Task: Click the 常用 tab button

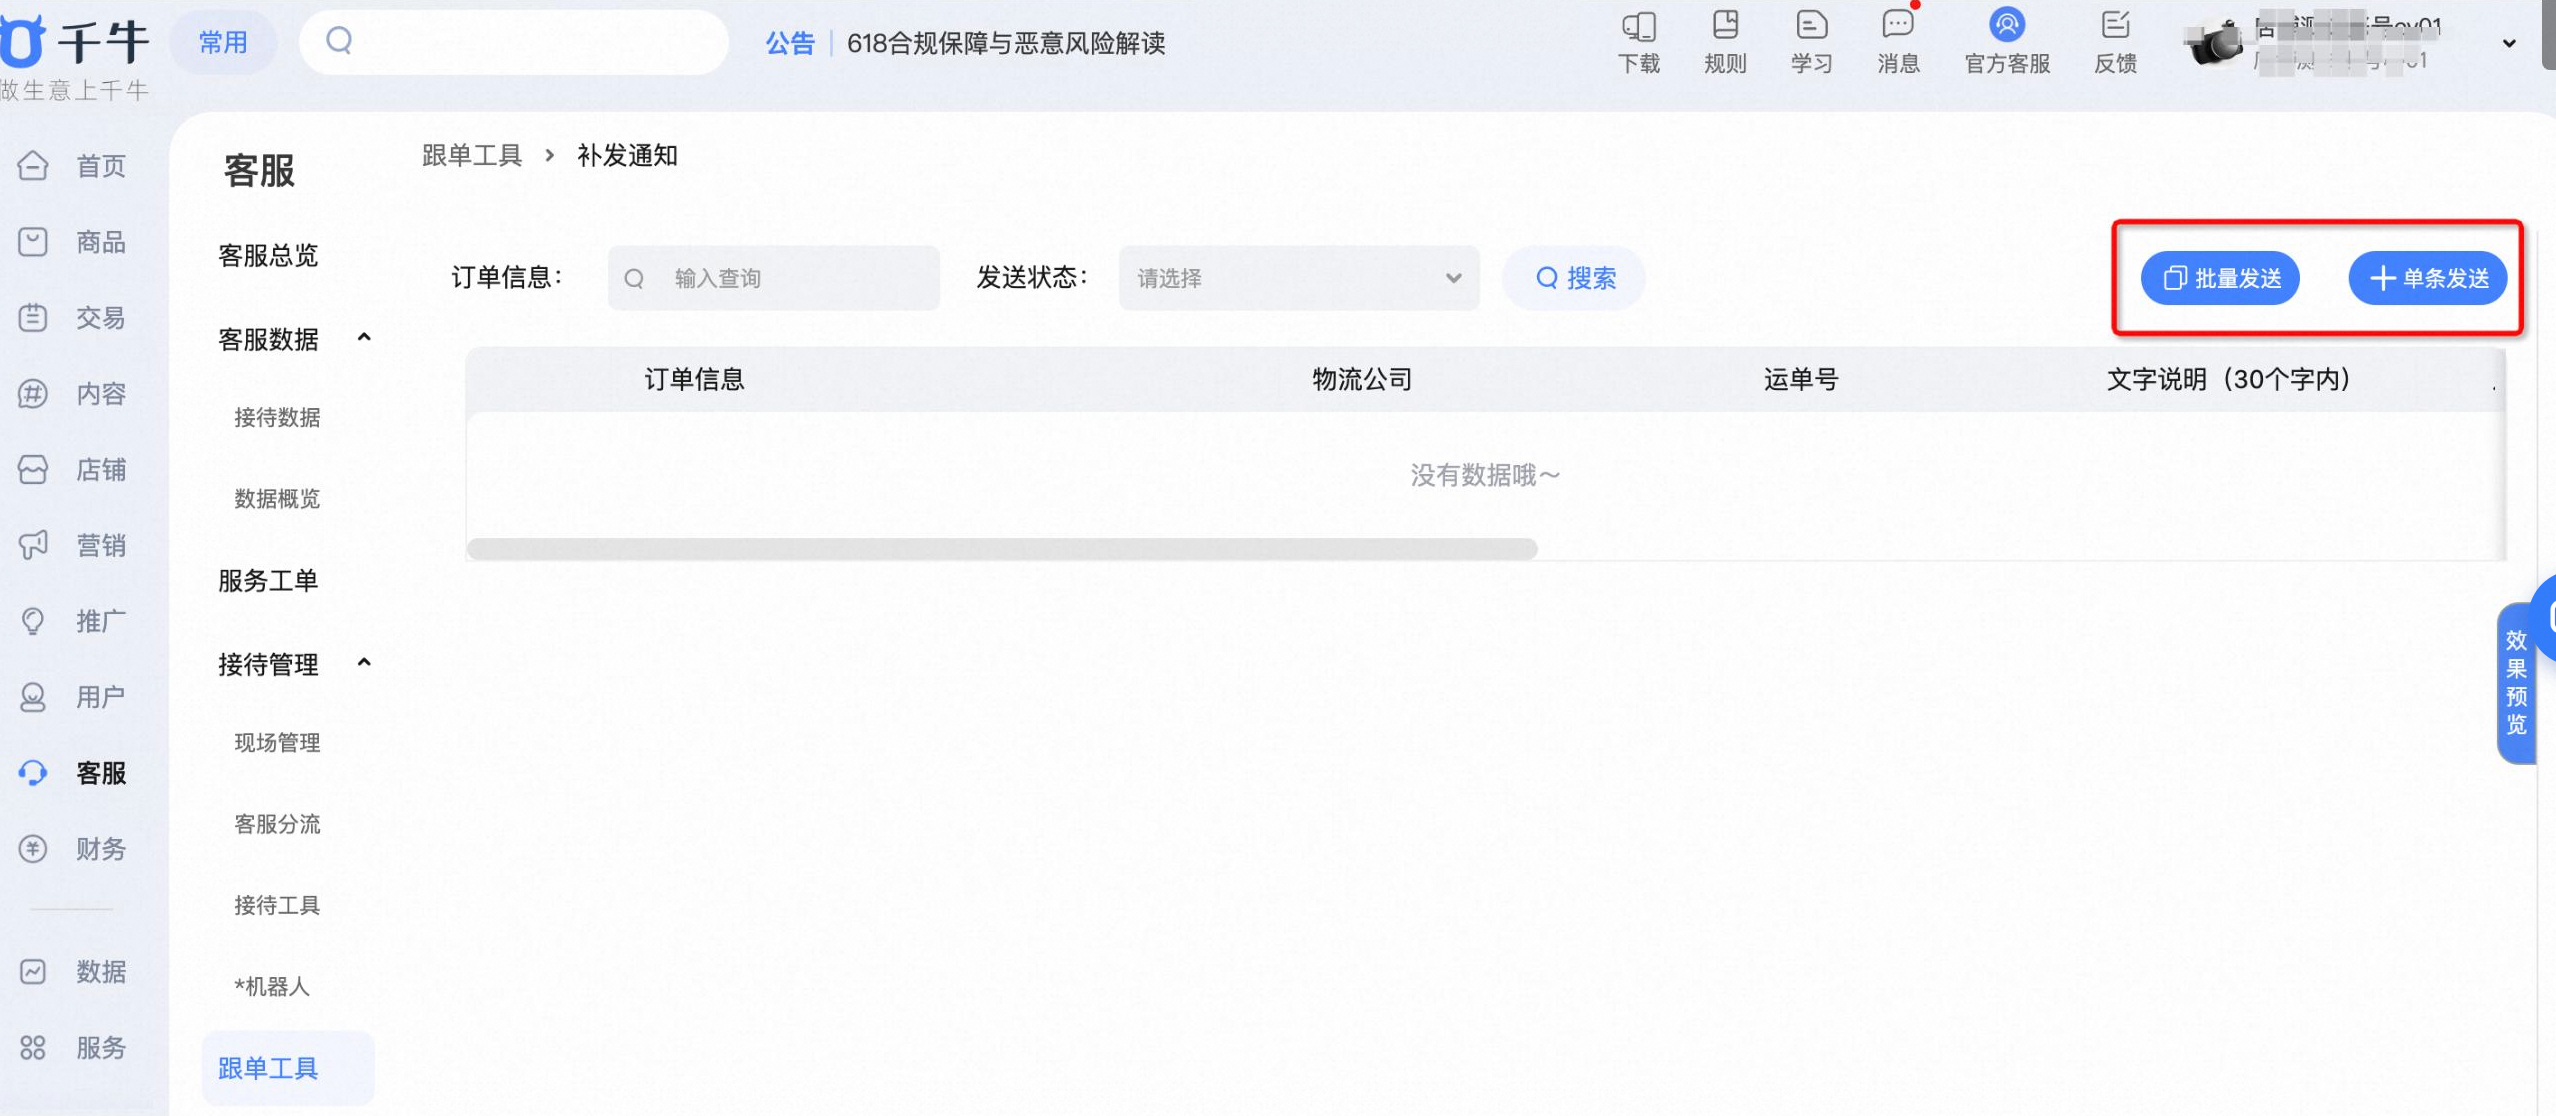Action: [223, 42]
